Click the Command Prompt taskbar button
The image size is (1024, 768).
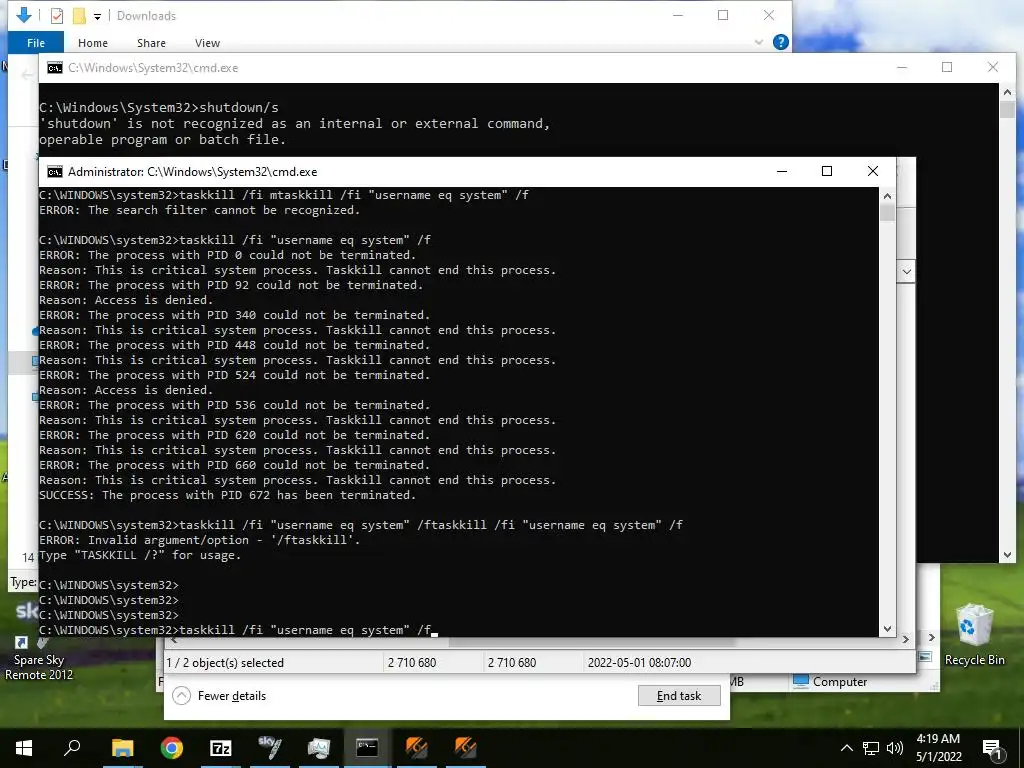pos(367,748)
